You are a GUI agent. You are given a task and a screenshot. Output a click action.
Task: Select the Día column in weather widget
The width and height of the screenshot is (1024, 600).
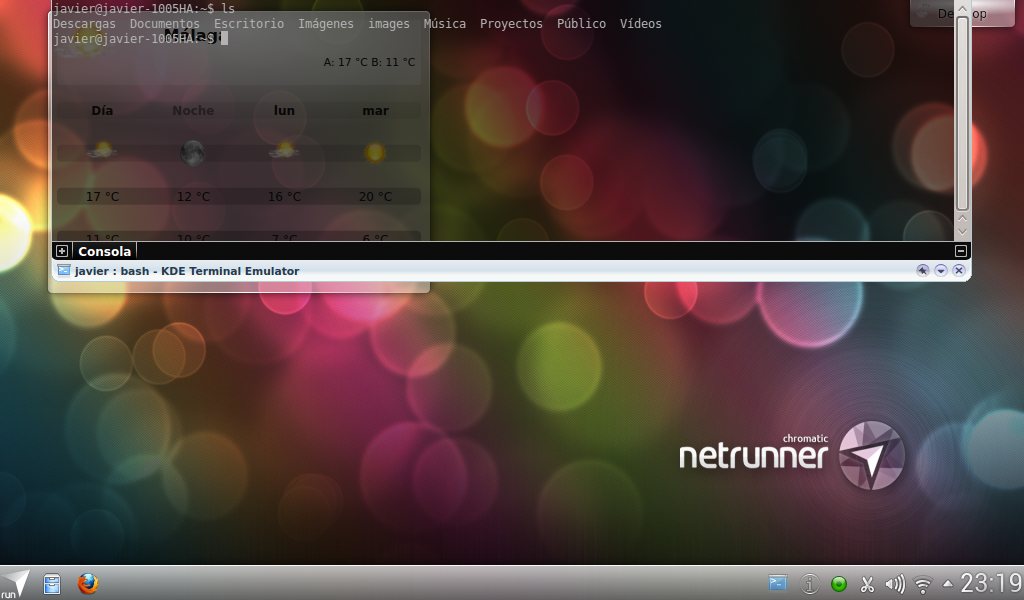point(102,110)
